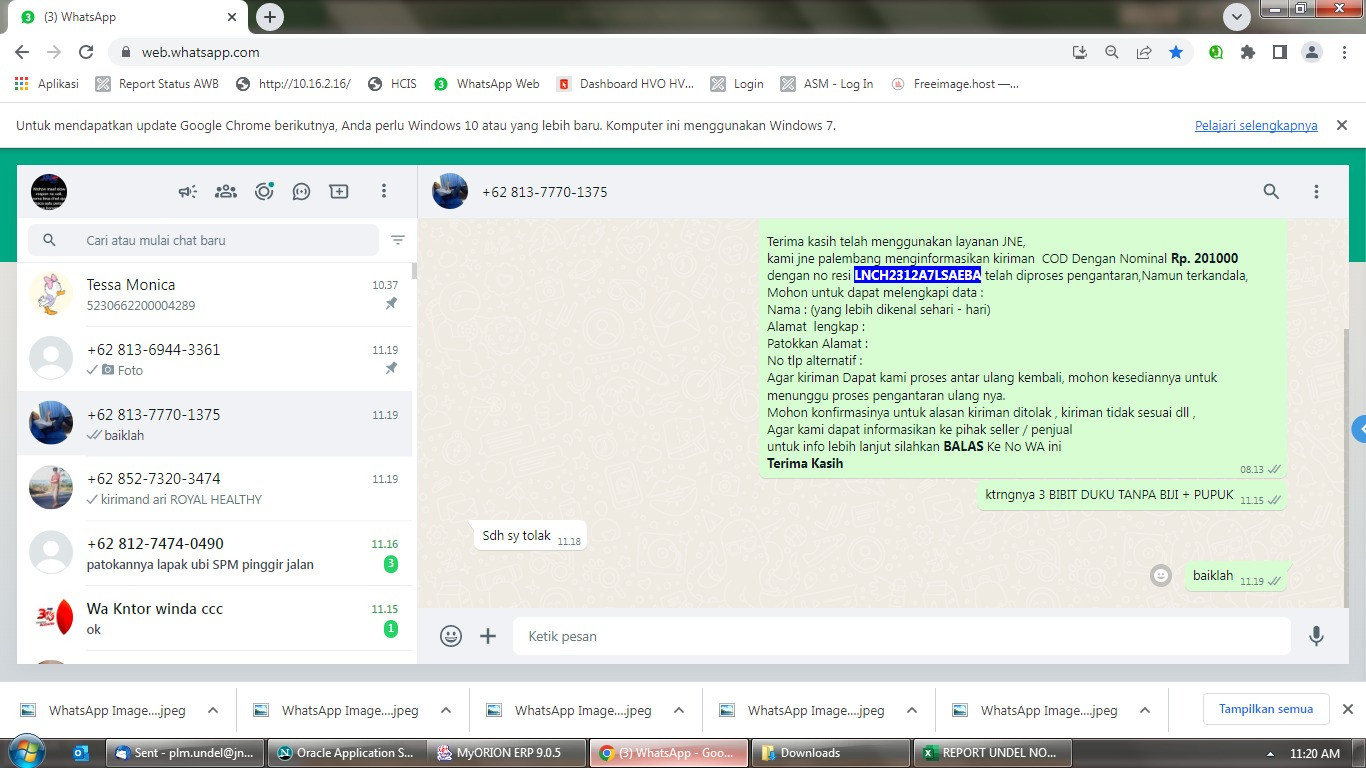Click the Ketik pesan message box
The width and height of the screenshot is (1366, 768).
902,636
